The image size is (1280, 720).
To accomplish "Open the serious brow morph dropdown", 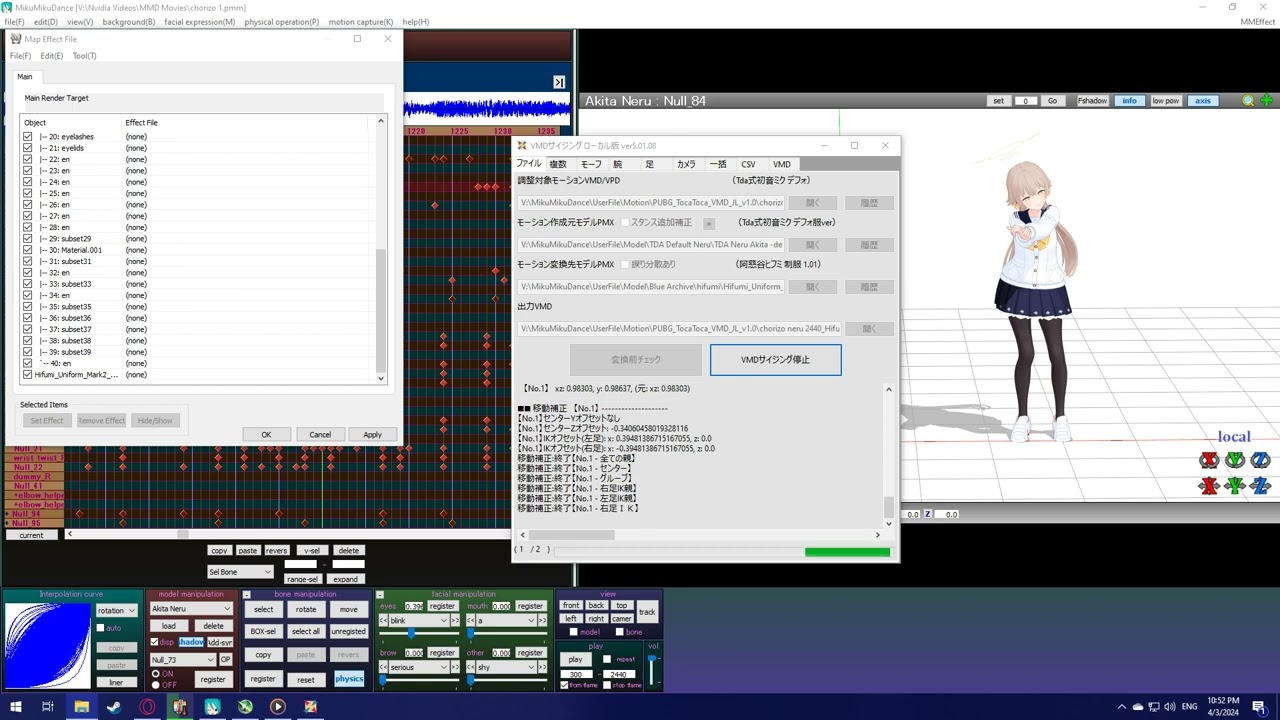I will click(419, 667).
